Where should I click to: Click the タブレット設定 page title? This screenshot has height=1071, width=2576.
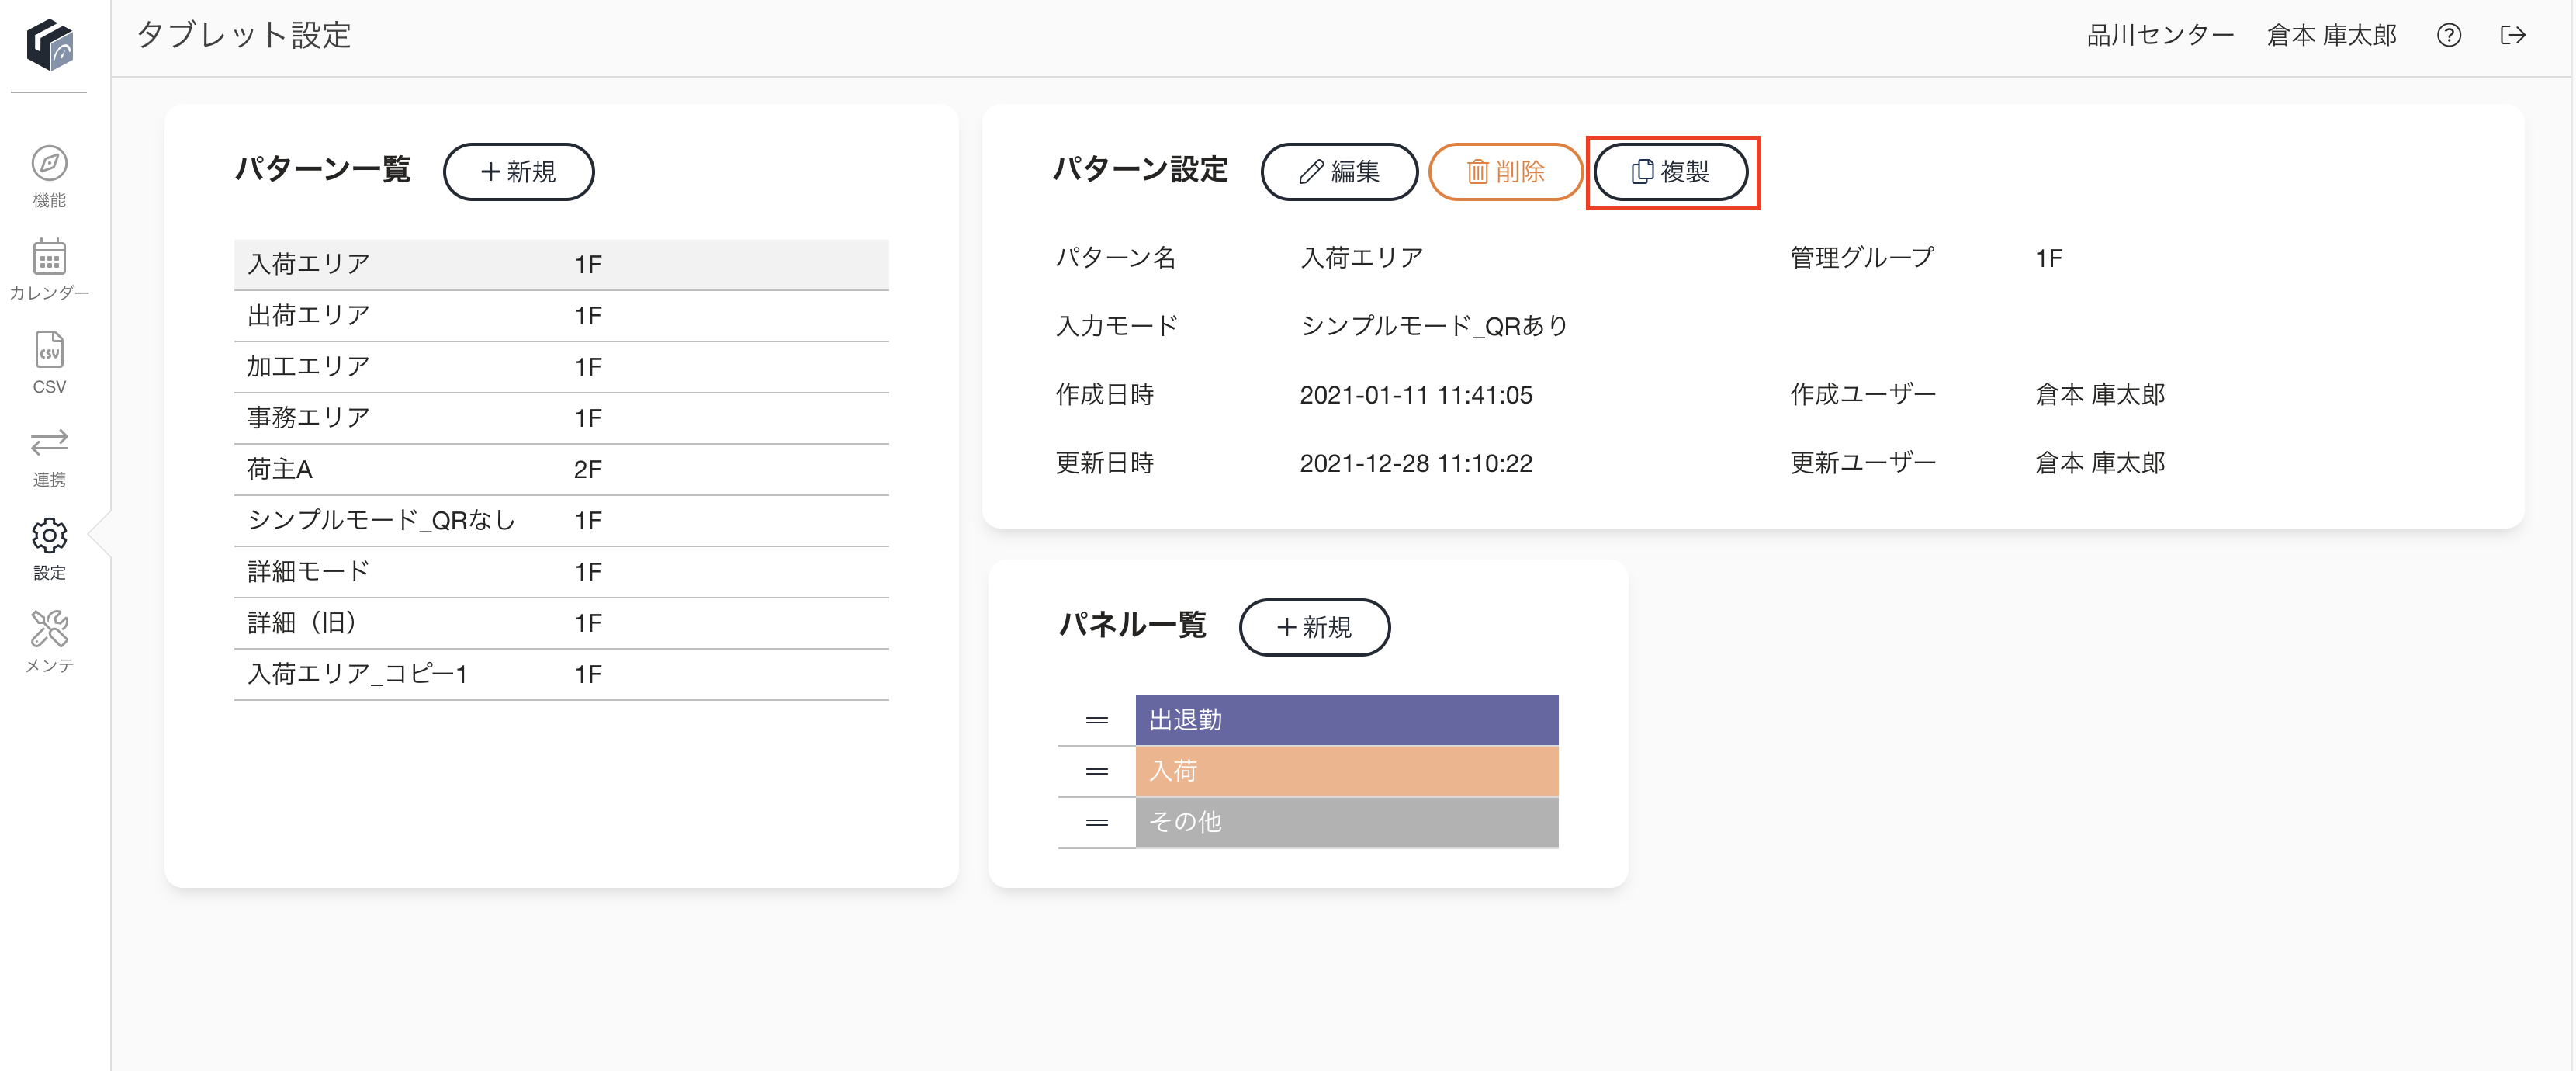pyautogui.click(x=244, y=35)
